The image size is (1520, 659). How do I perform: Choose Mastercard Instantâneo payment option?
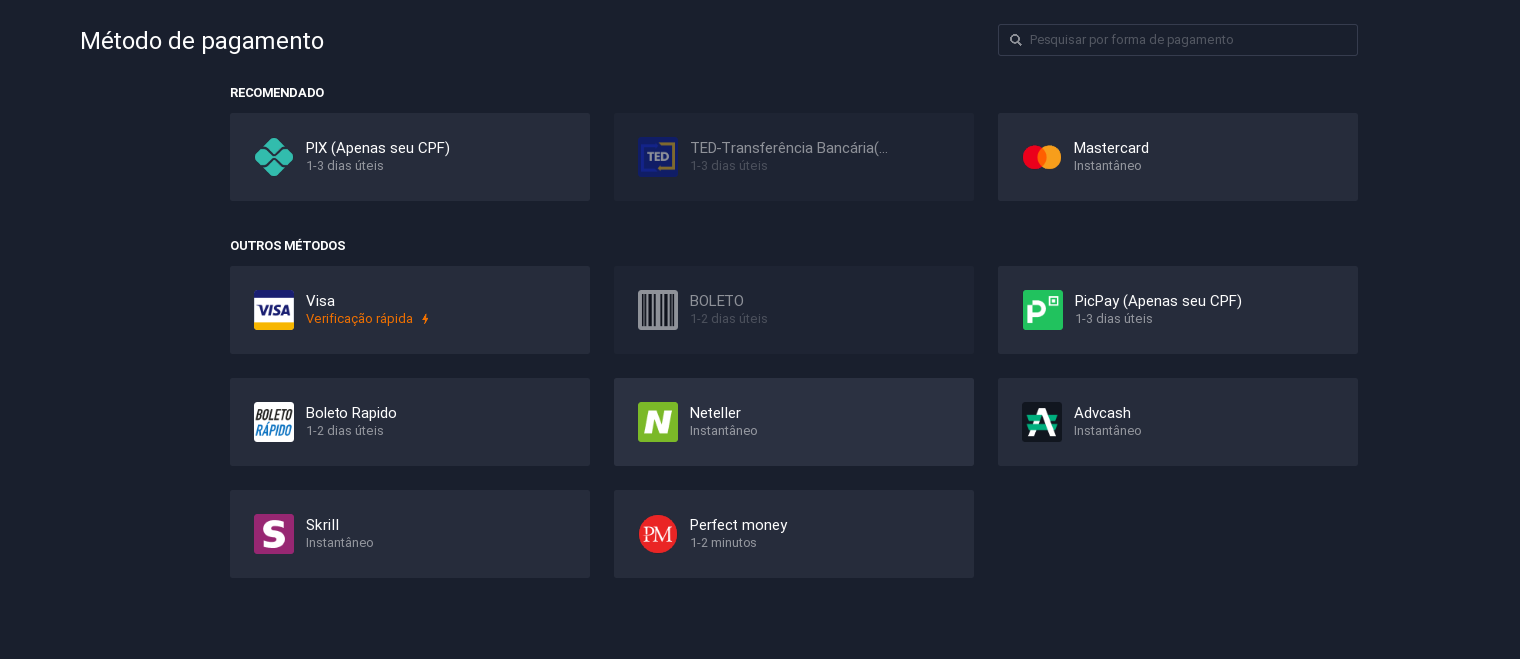tap(1178, 157)
